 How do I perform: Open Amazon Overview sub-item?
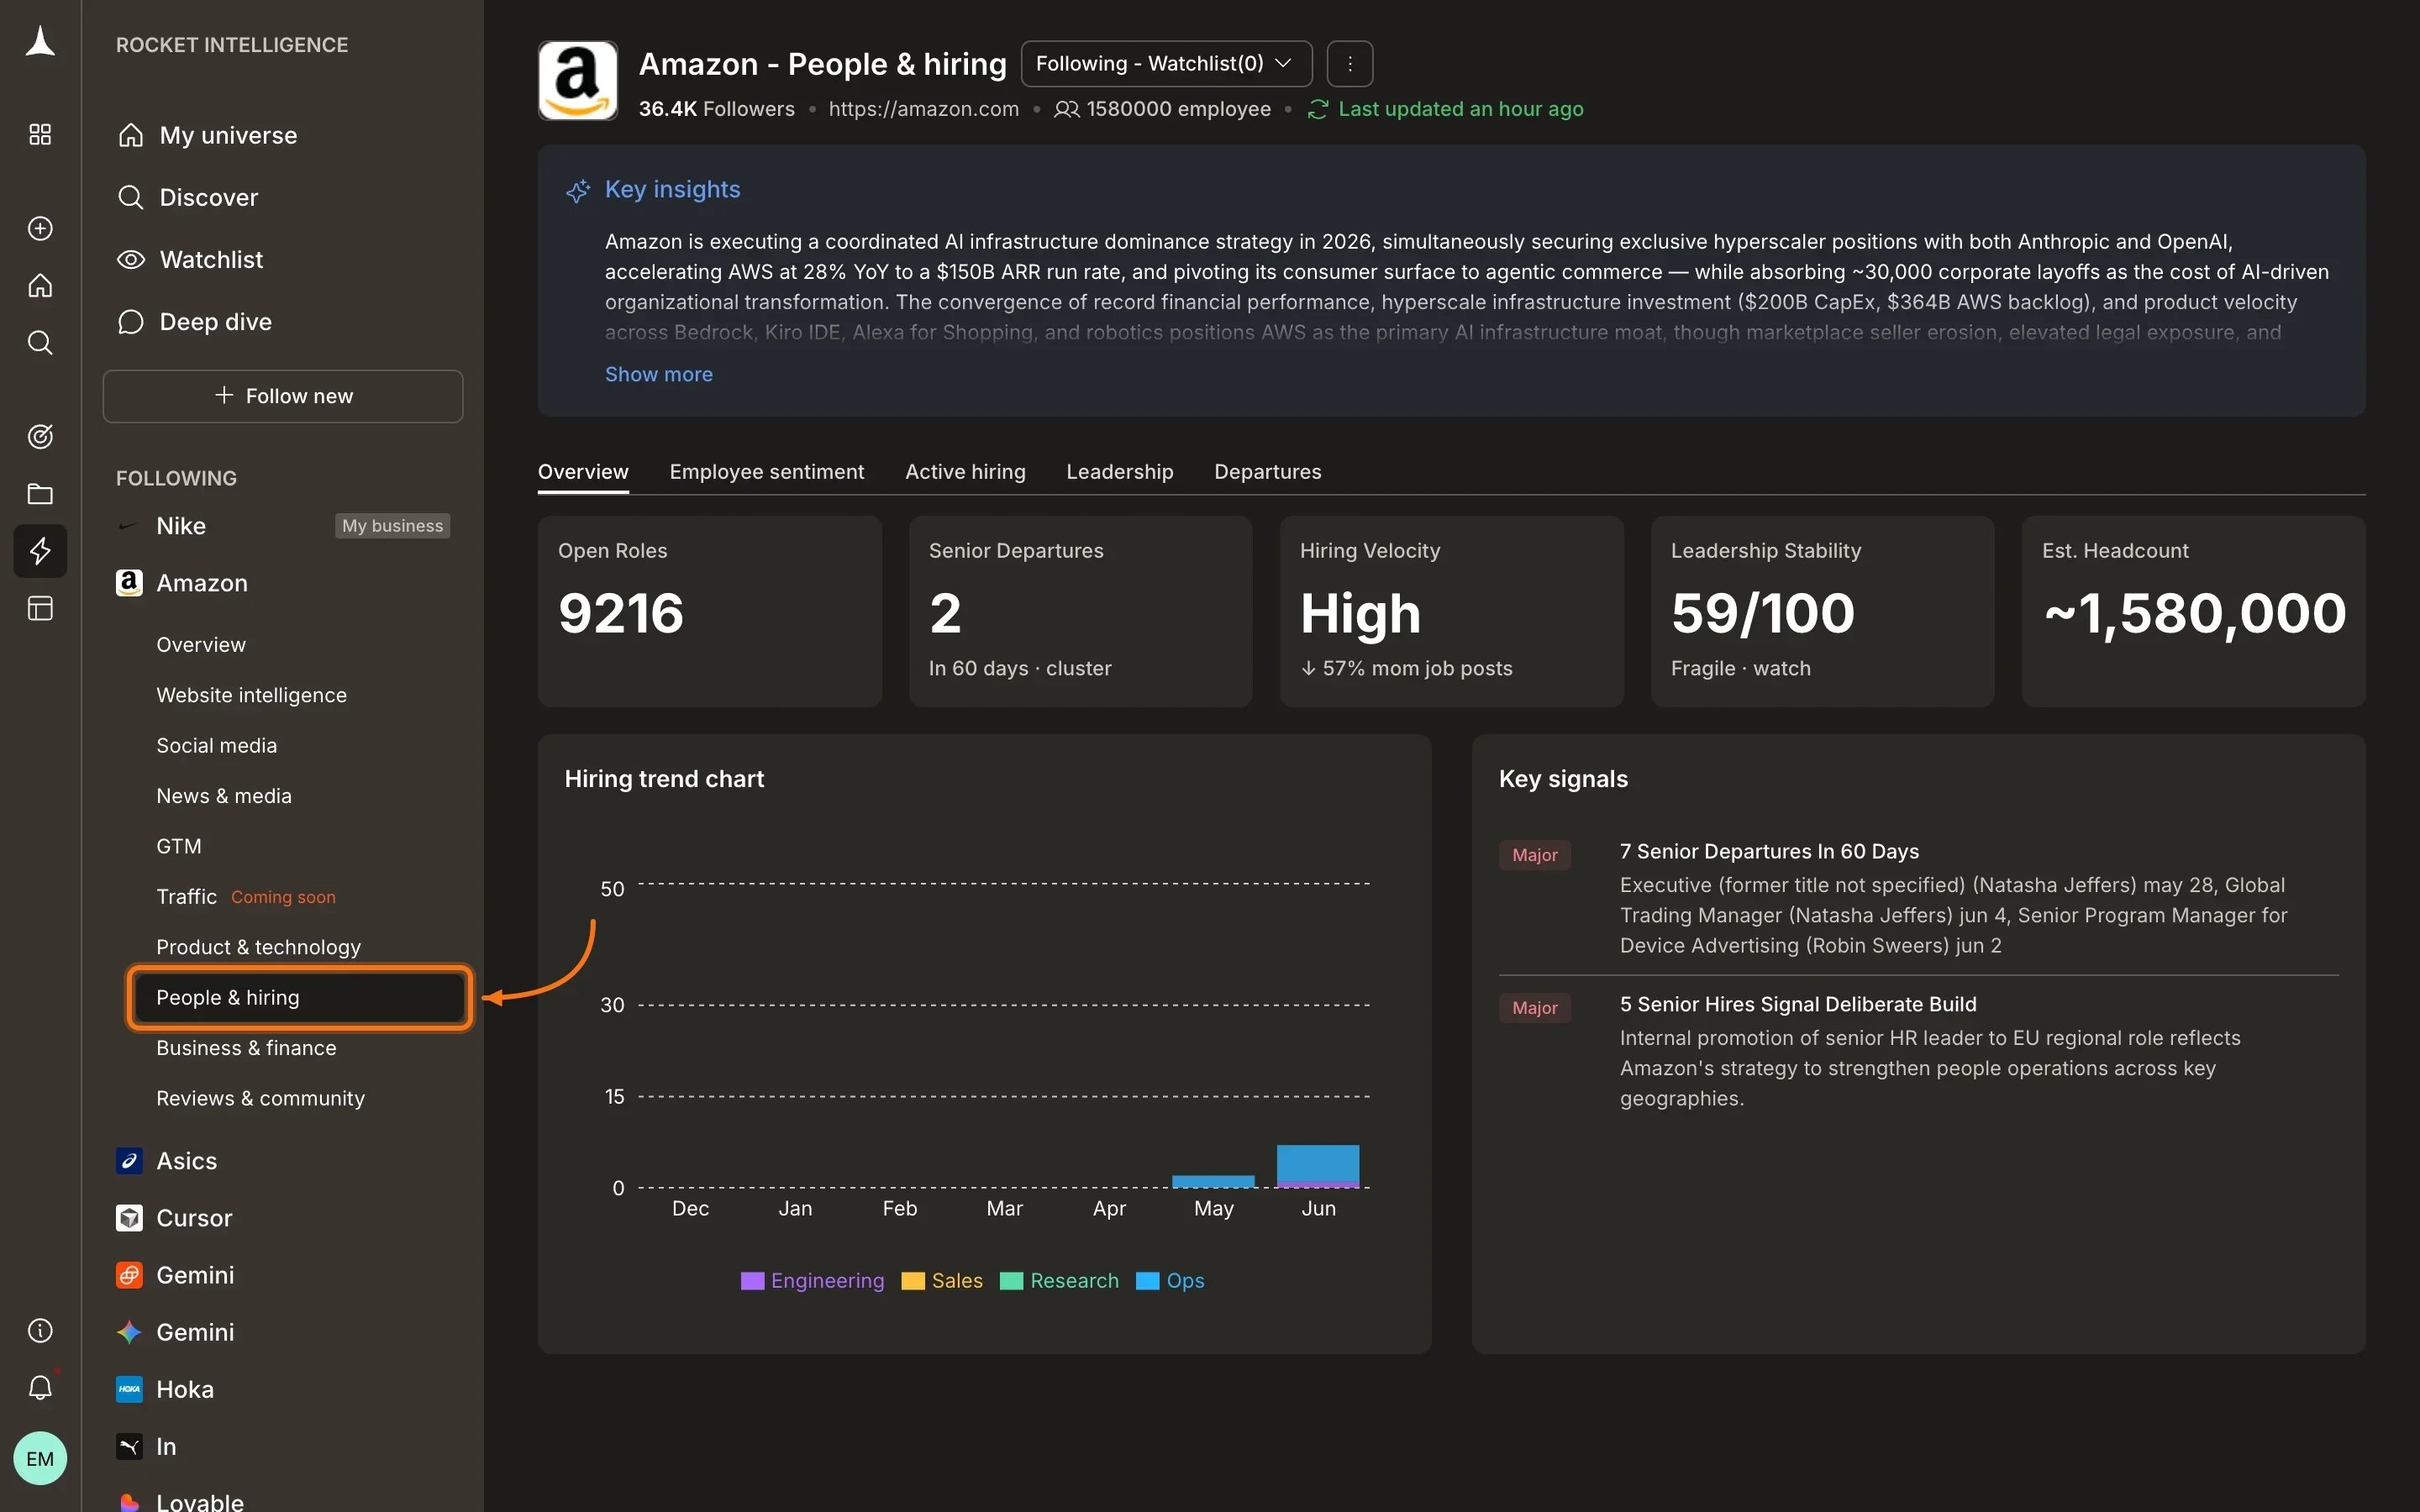click(201, 645)
